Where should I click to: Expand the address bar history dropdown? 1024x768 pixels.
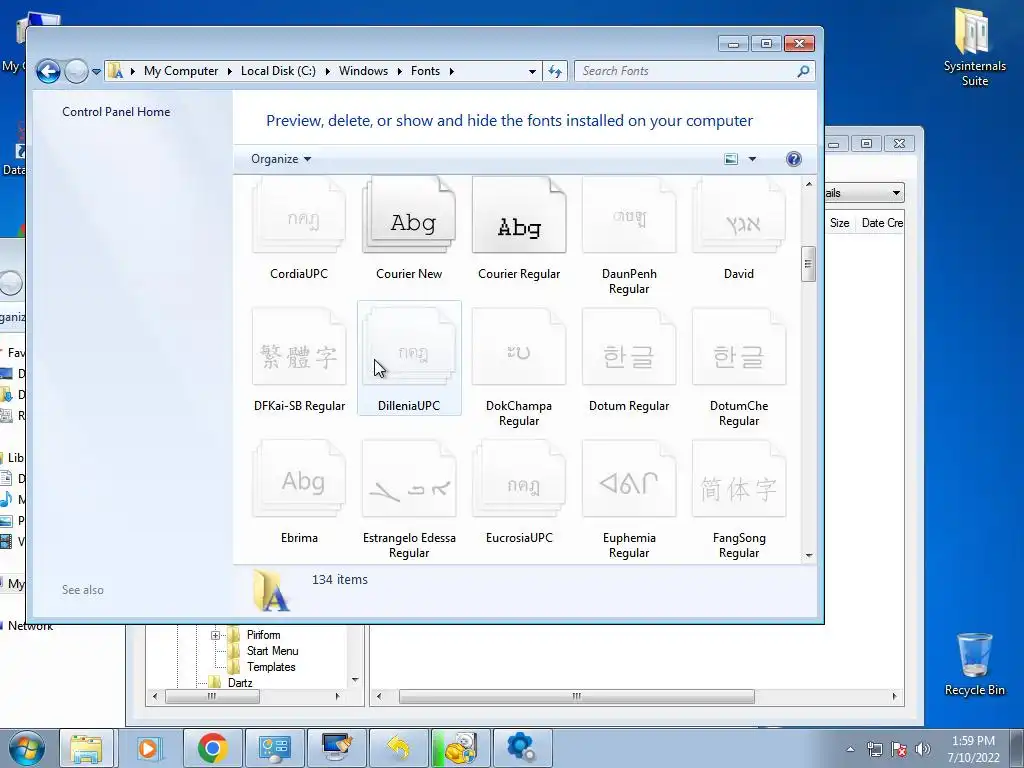pyautogui.click(x=532, y=71)
